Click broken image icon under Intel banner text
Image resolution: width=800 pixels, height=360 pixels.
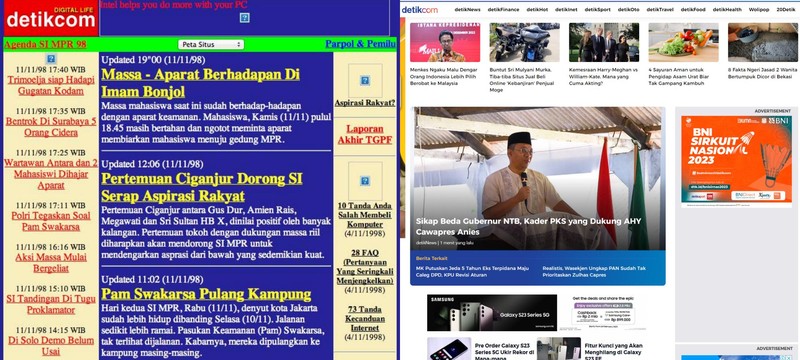[244, 18]
